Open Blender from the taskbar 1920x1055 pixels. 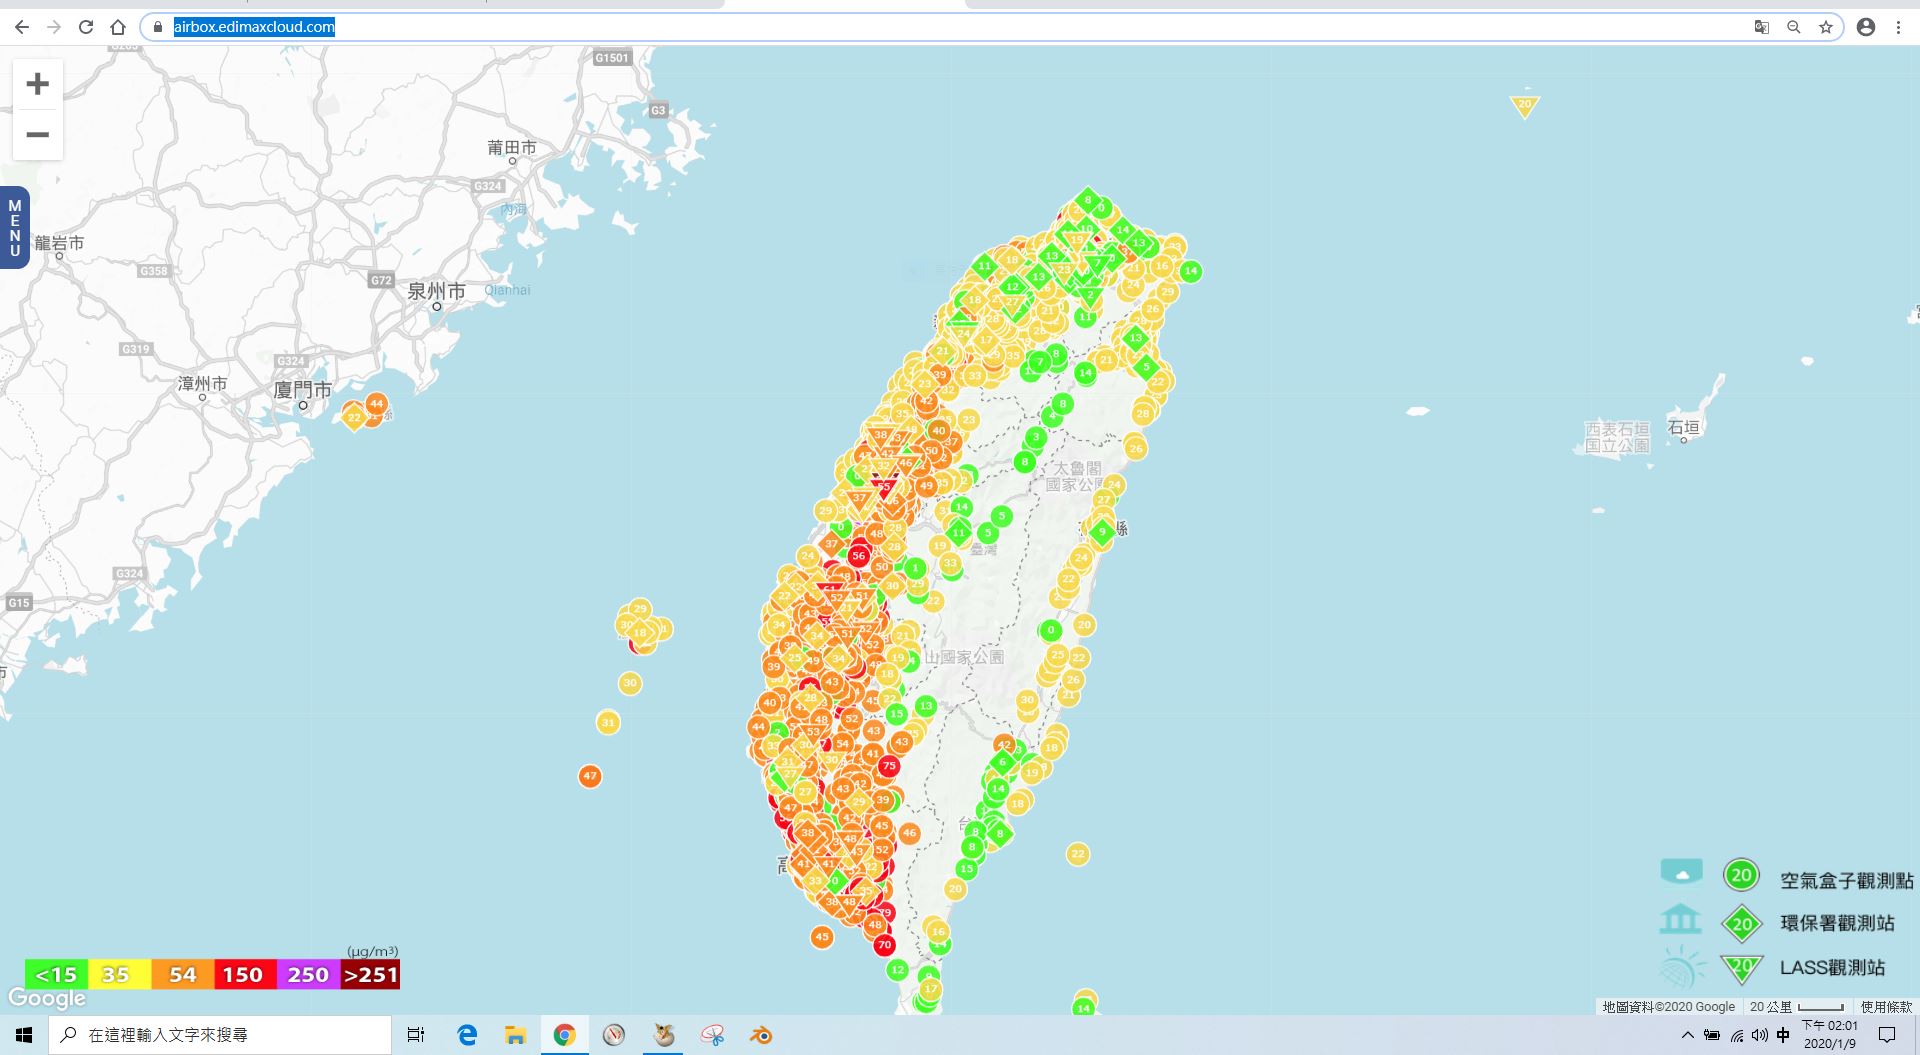(x=761, y=1035)
